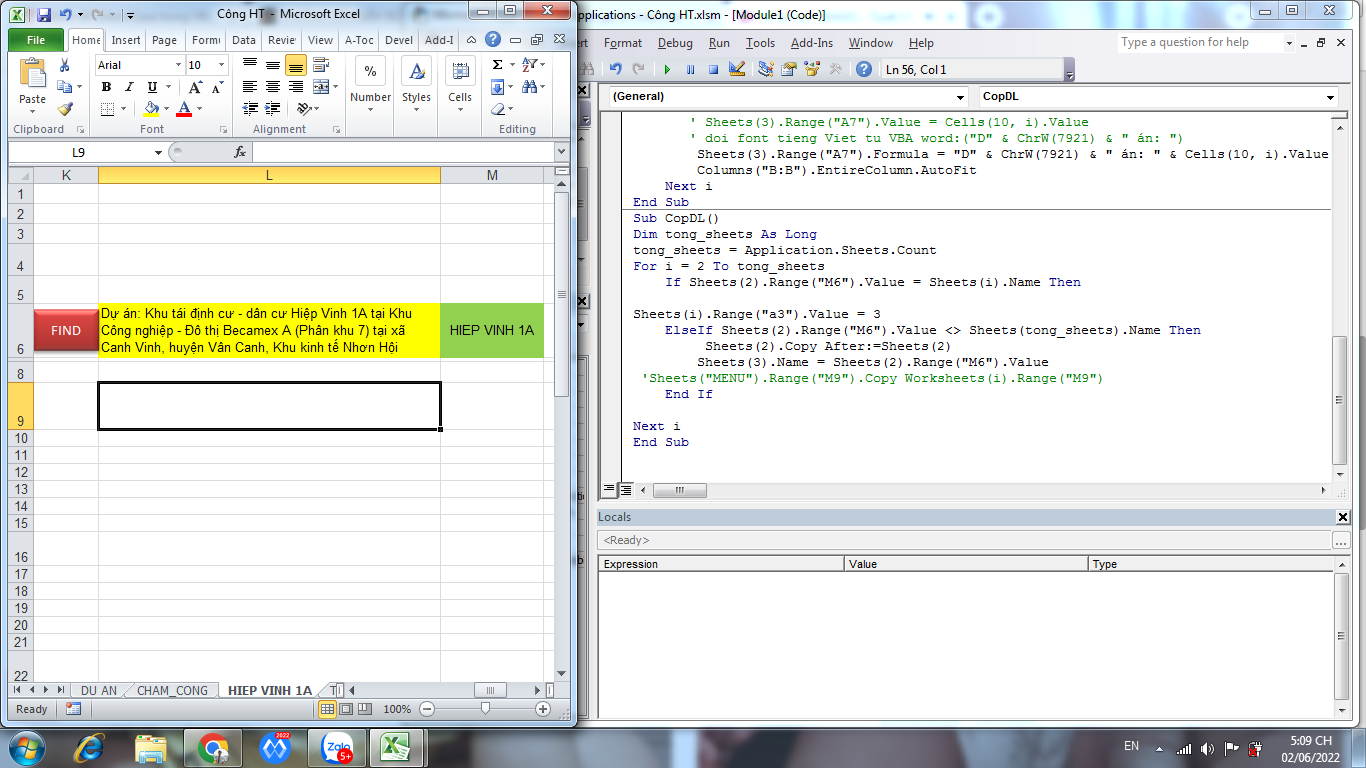
Task: Open the Debug menu in VBA editor
Action: click(x=675, y=43)
